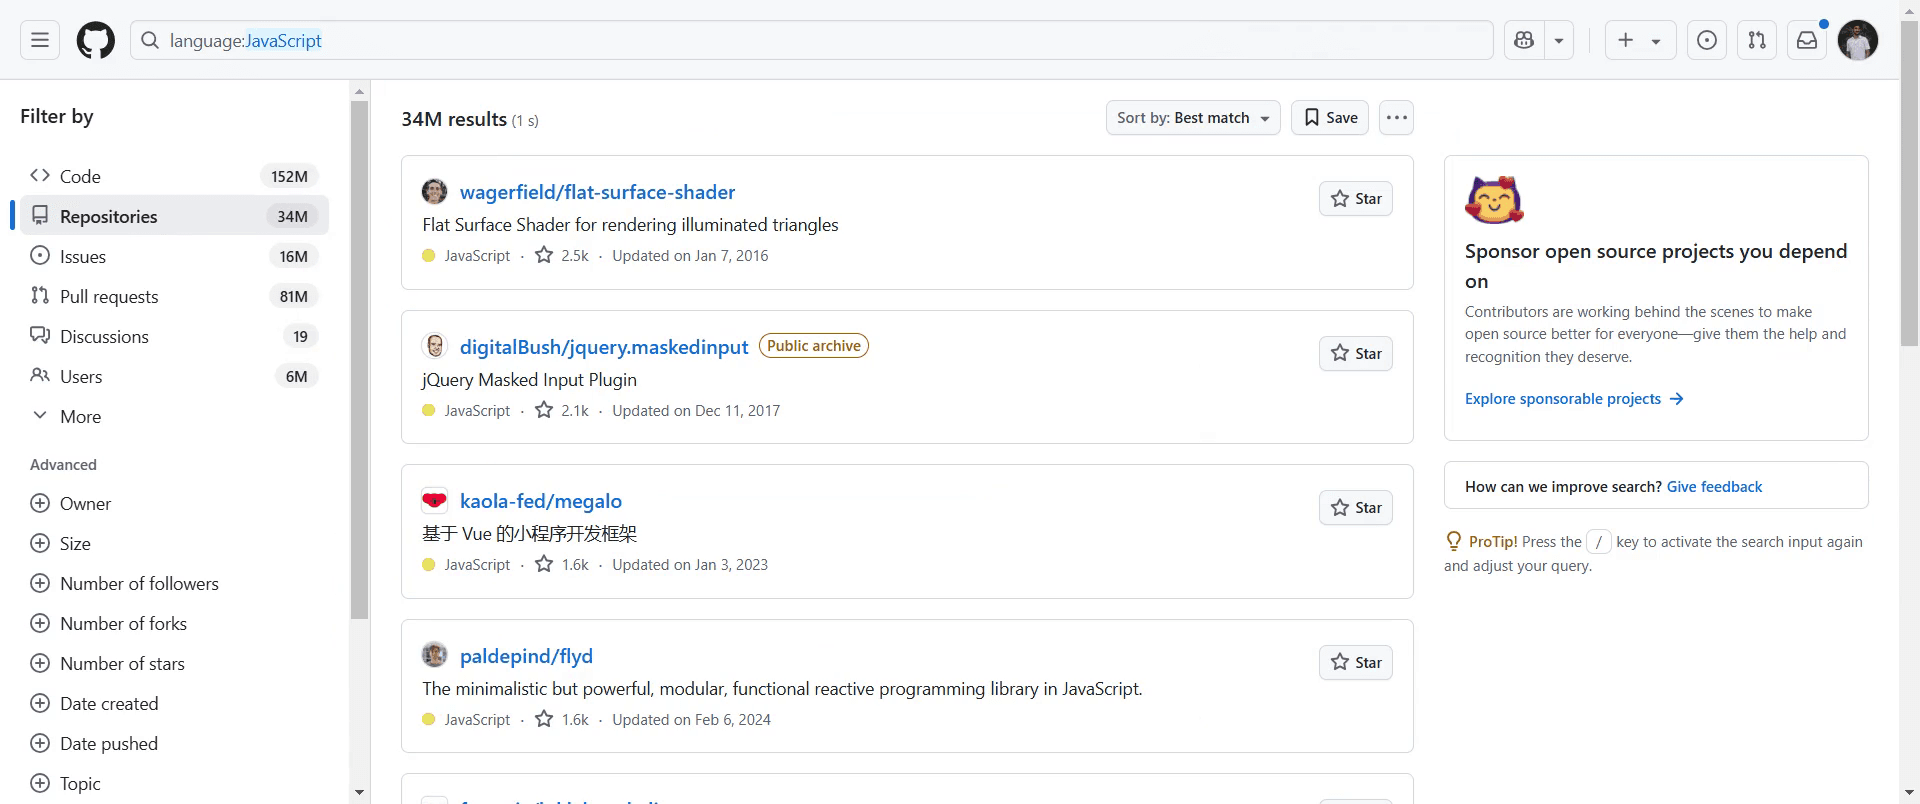Open wagerfield/flat-surface-shader repository
The height and width of the screenshot is (804, 1920).
tap(597, 192)
